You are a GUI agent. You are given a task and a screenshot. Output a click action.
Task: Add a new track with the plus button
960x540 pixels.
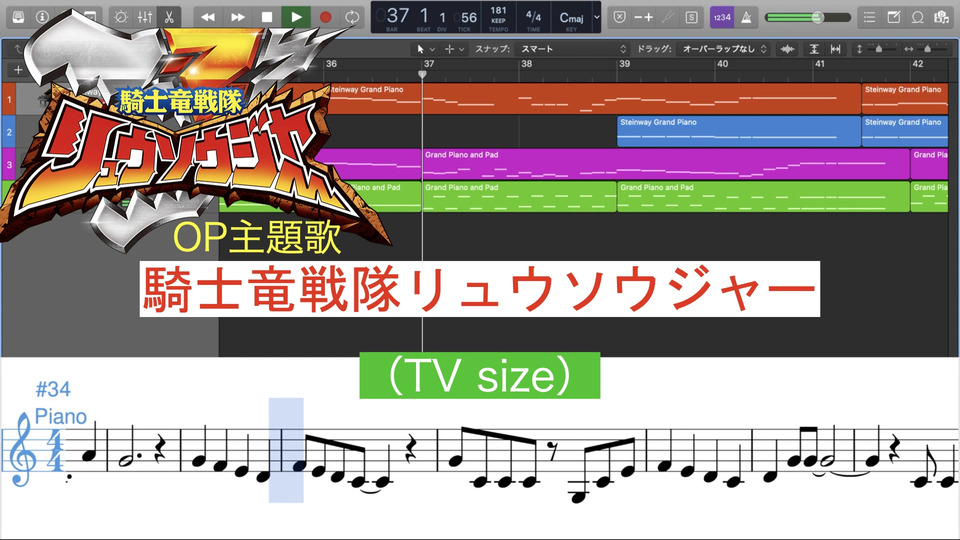point(18,70)
